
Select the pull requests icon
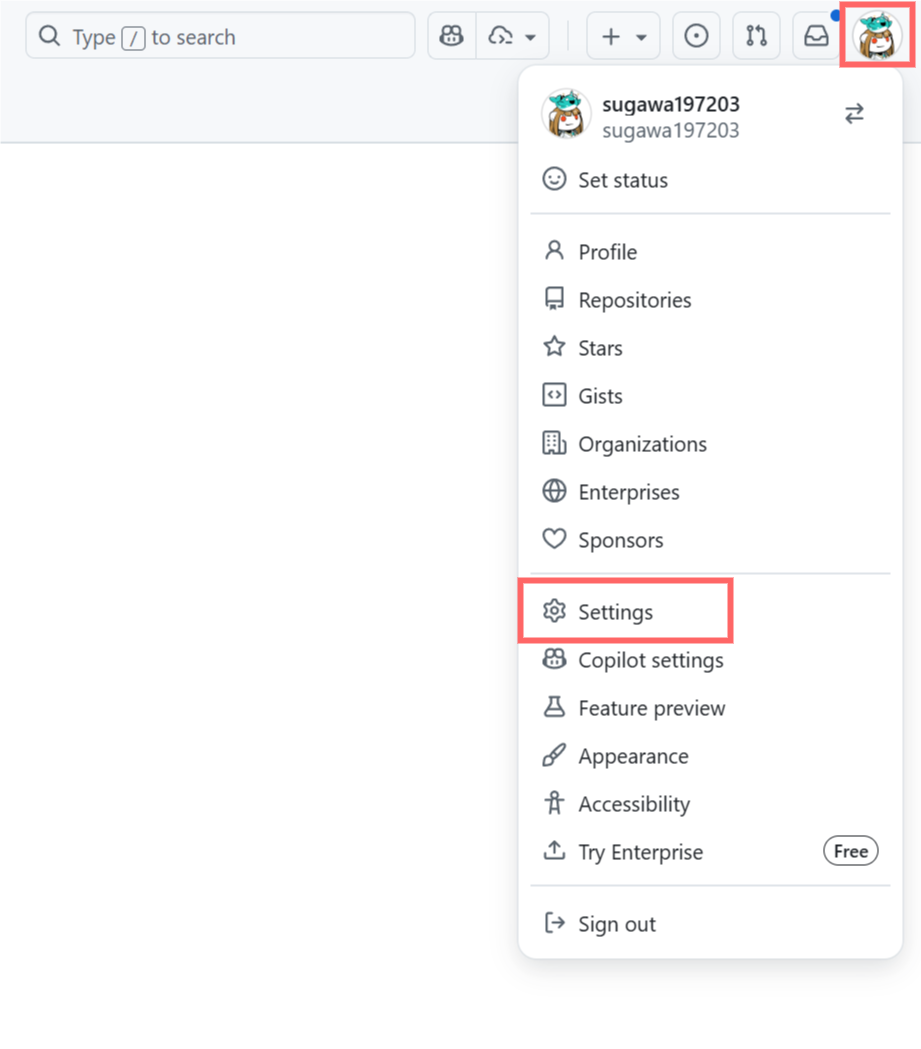point(756,35)
